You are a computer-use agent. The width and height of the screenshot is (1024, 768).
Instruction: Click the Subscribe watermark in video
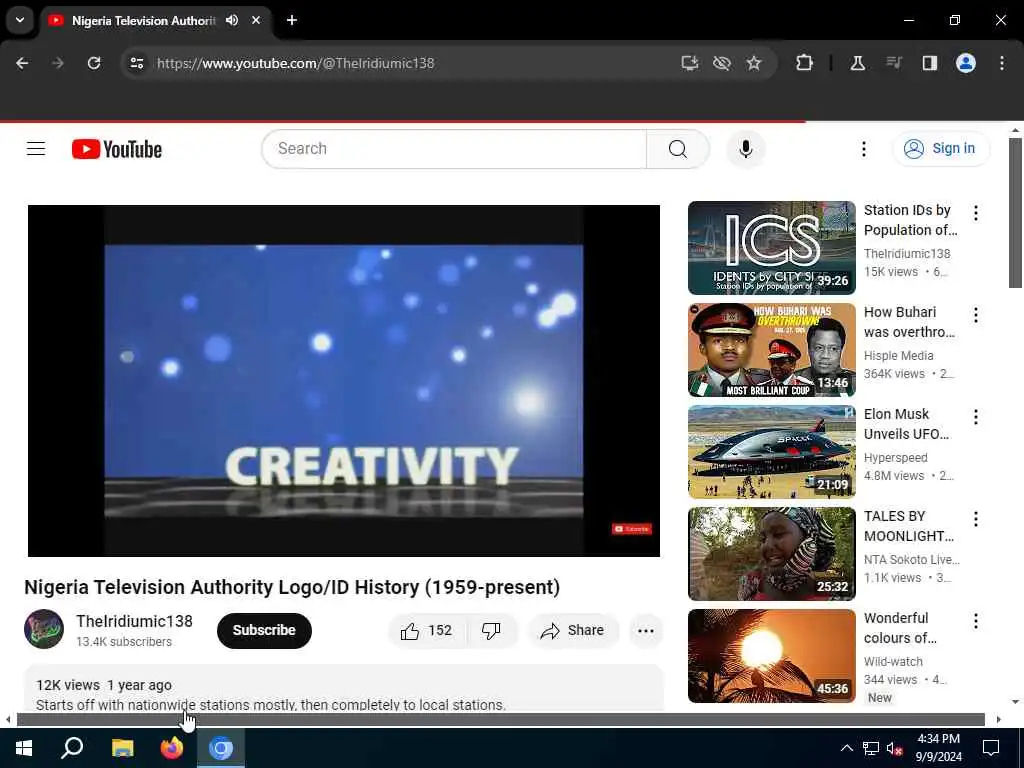(632, 529)
